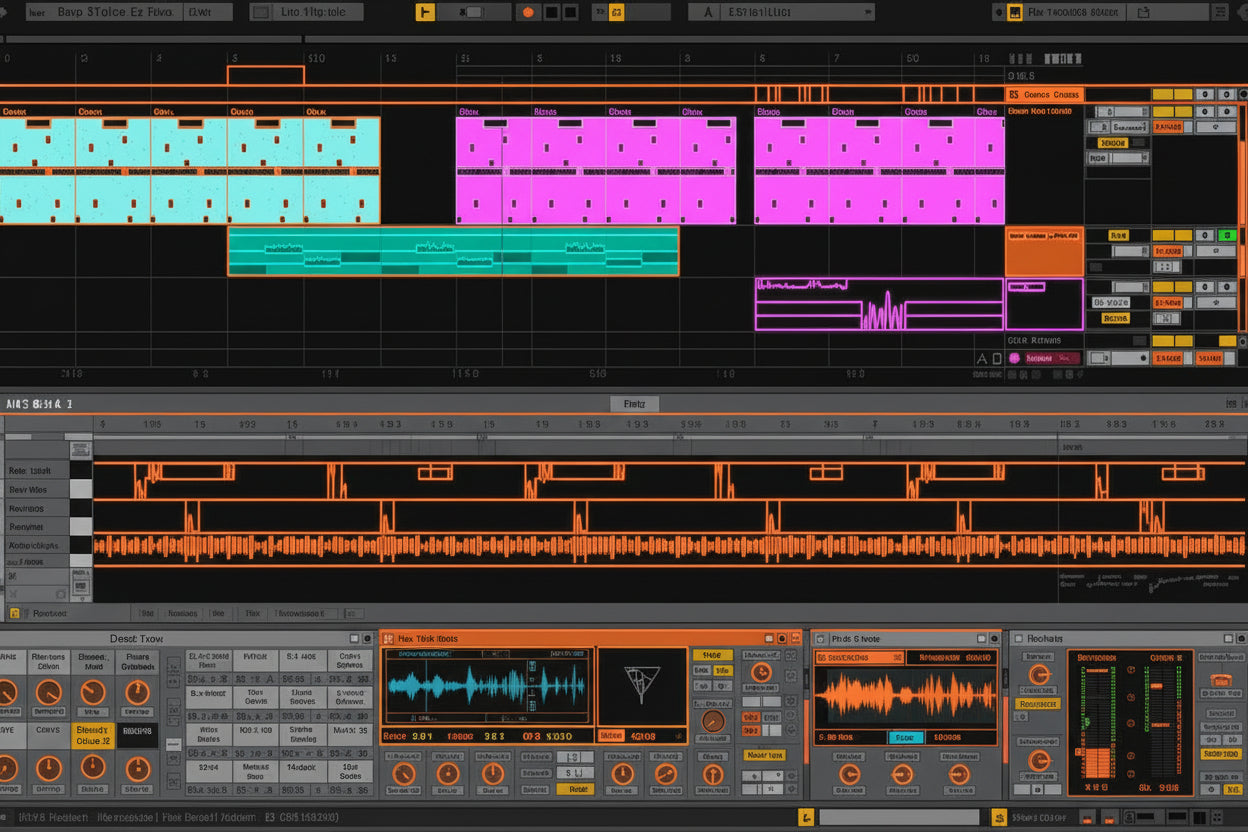This screenshot has height=832, width=1248.
Task: Click the record dot icon in the transport bar
Action: [529, 11]
